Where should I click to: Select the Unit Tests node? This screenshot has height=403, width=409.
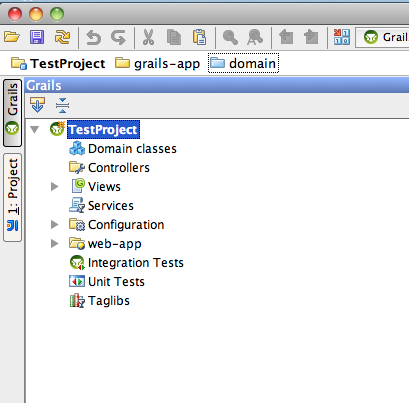116,282
